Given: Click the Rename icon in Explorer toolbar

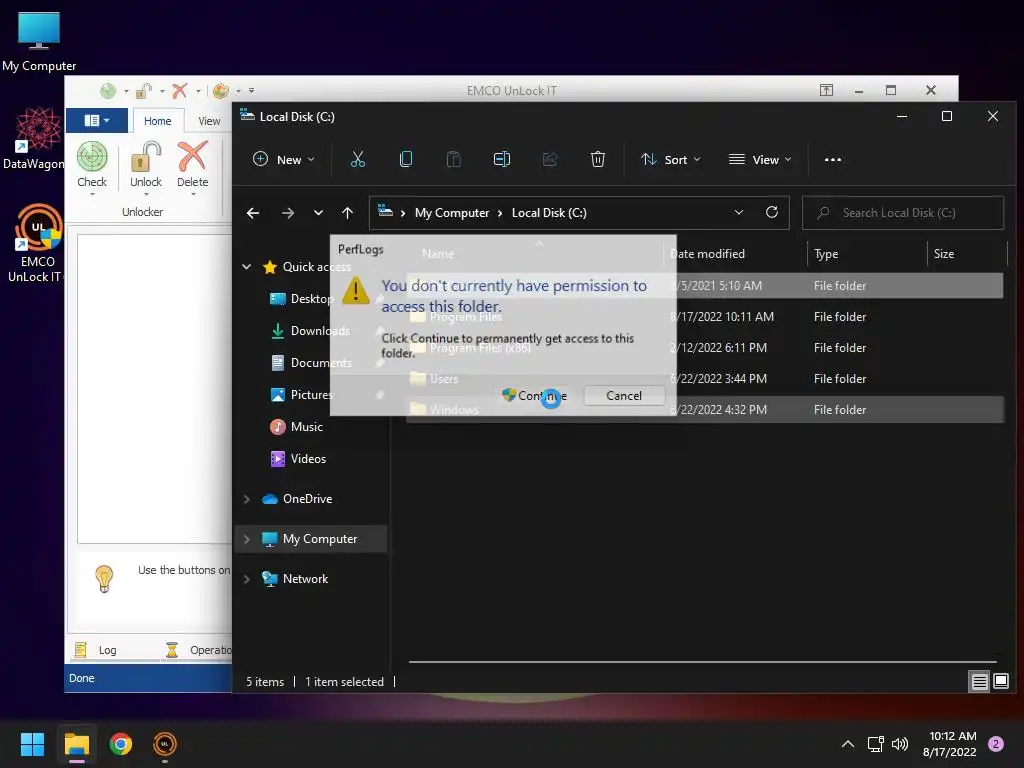Looking at the screenshot, I should coord(502,159).
